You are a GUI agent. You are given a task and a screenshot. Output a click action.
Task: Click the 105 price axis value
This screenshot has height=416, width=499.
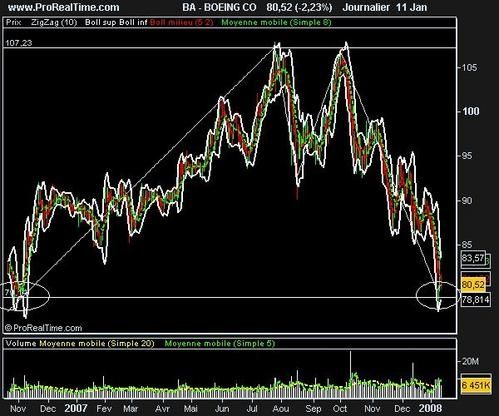tap(469, 68)
